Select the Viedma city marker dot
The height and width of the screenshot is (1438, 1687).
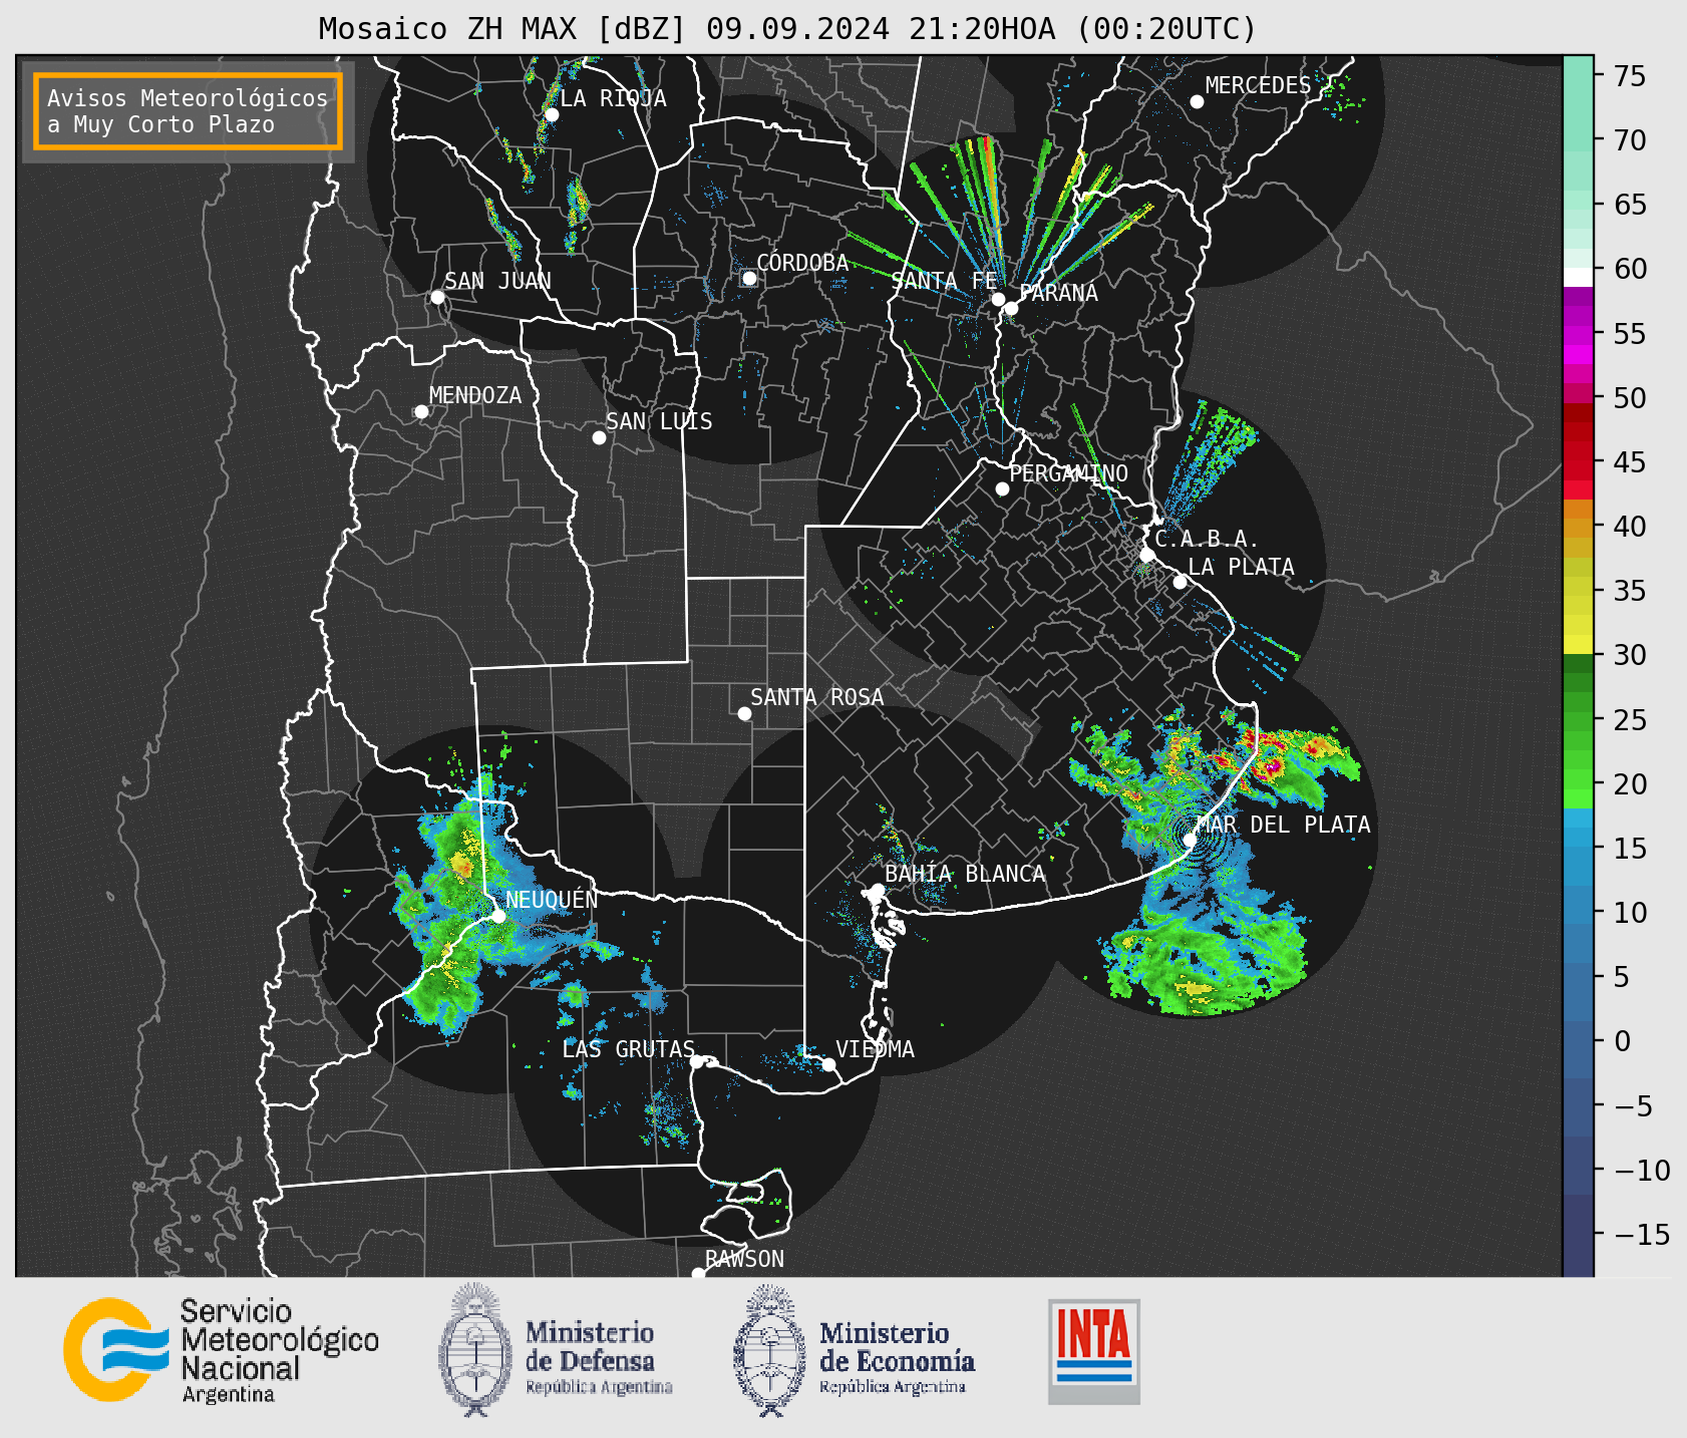(829, 1065)
